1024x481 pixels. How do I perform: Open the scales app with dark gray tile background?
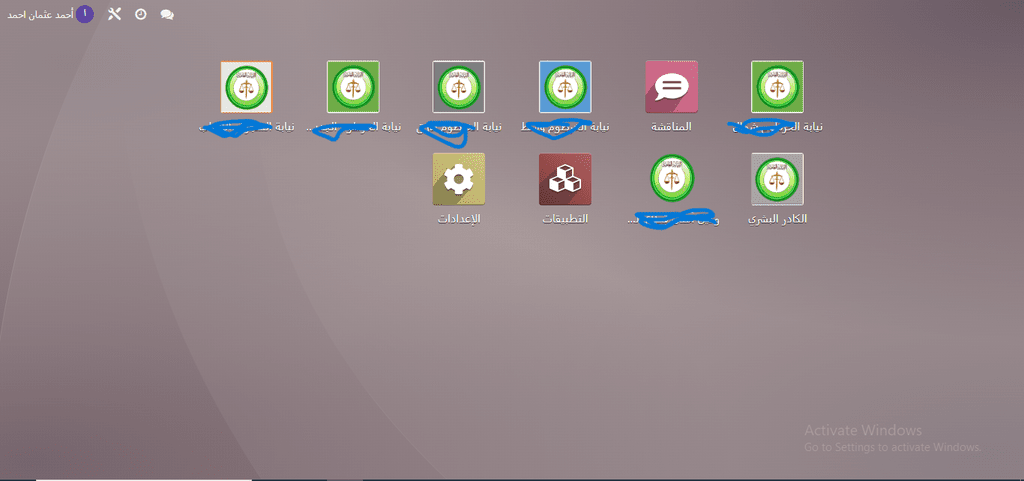point(458,87)
